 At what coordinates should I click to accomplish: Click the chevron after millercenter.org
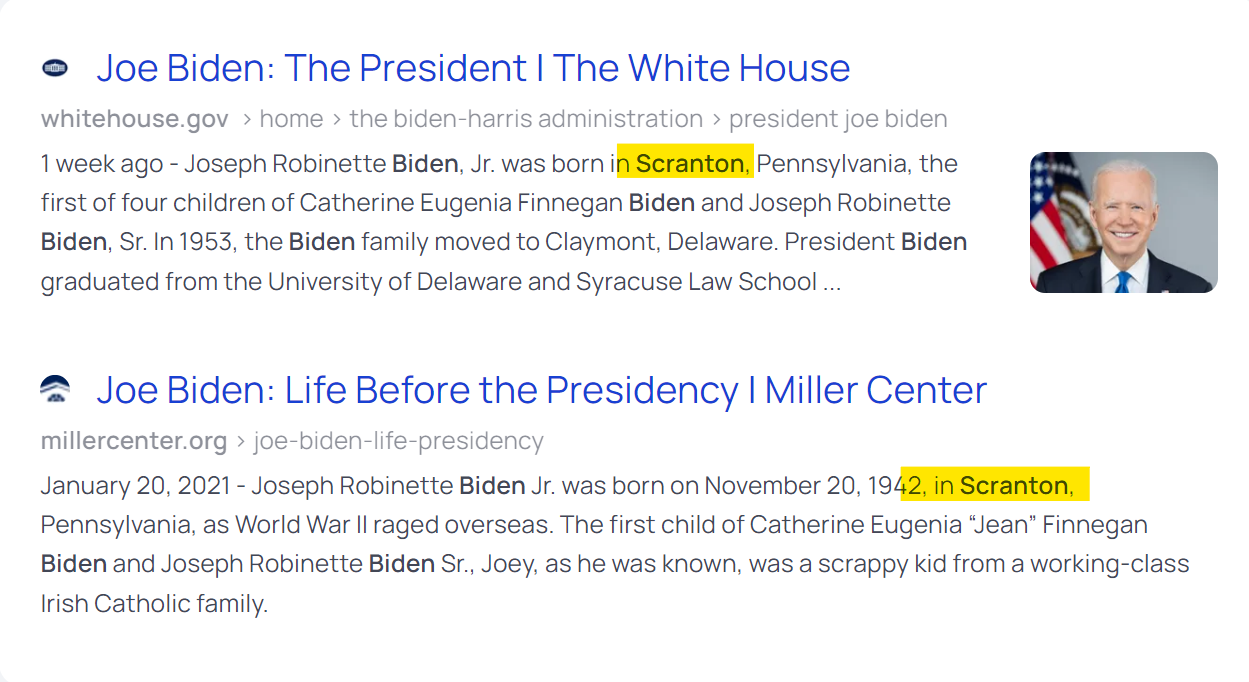(x=241, y=441)
